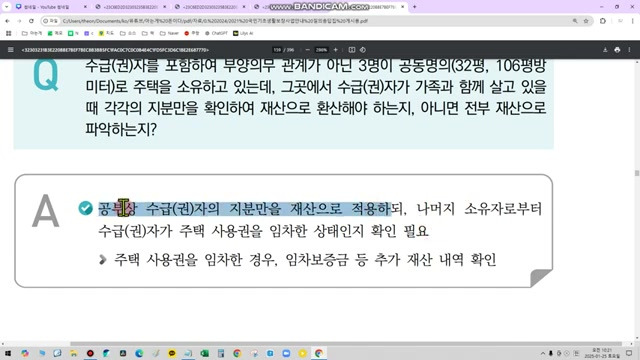Click text '주택 사용권을 임차한 상태인지 확인 필요'
This screenshot has width=640, height=360.
click(304, 231)
